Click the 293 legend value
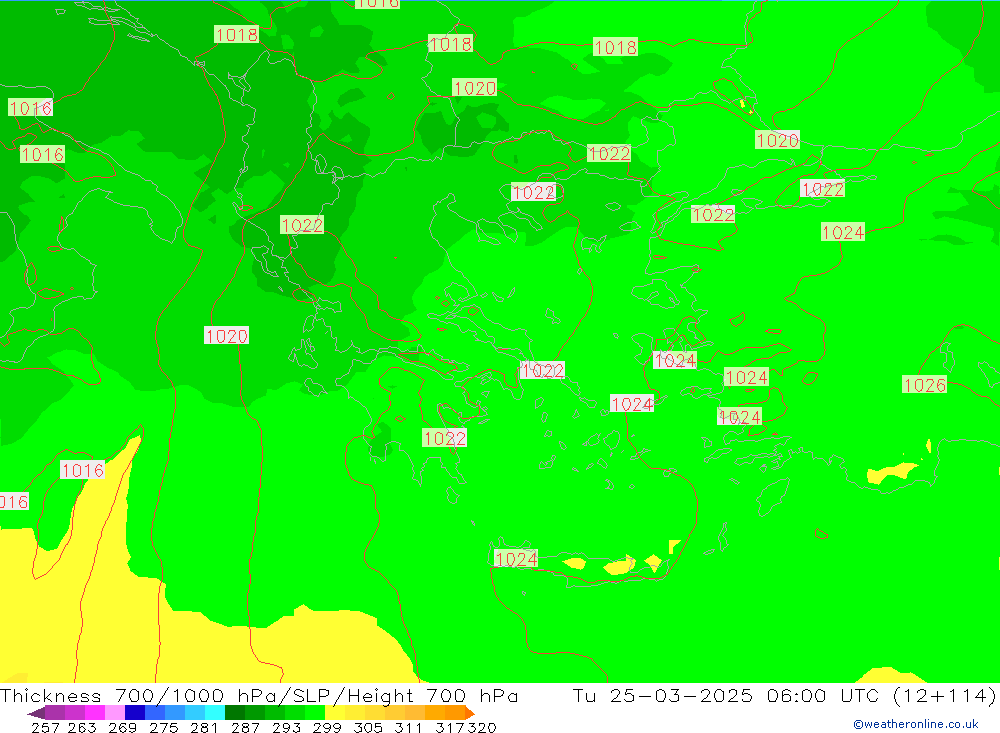The height and width of the screenshot is (733, 1000). tap(286, 727)
